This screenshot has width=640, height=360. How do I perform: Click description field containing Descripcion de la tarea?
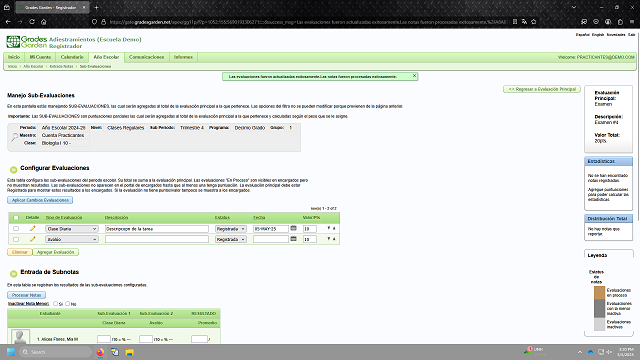[x=157, y=229]
